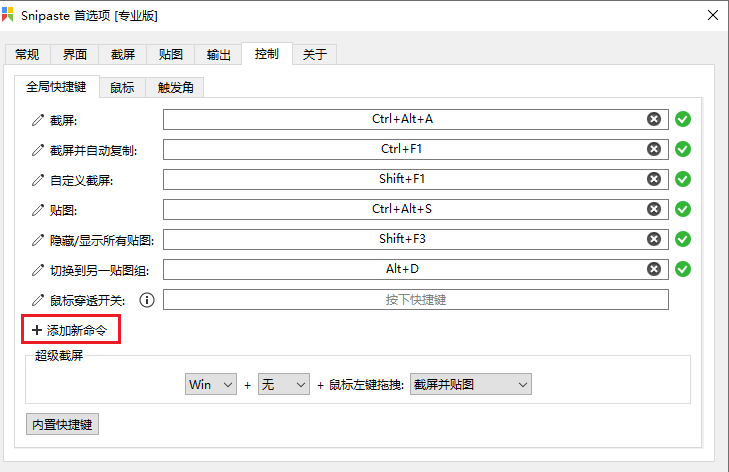Screen dimensions: 729x472
Task: Click the green checkmark next to Ctrl+Alt+A
Action: (683, 119)
